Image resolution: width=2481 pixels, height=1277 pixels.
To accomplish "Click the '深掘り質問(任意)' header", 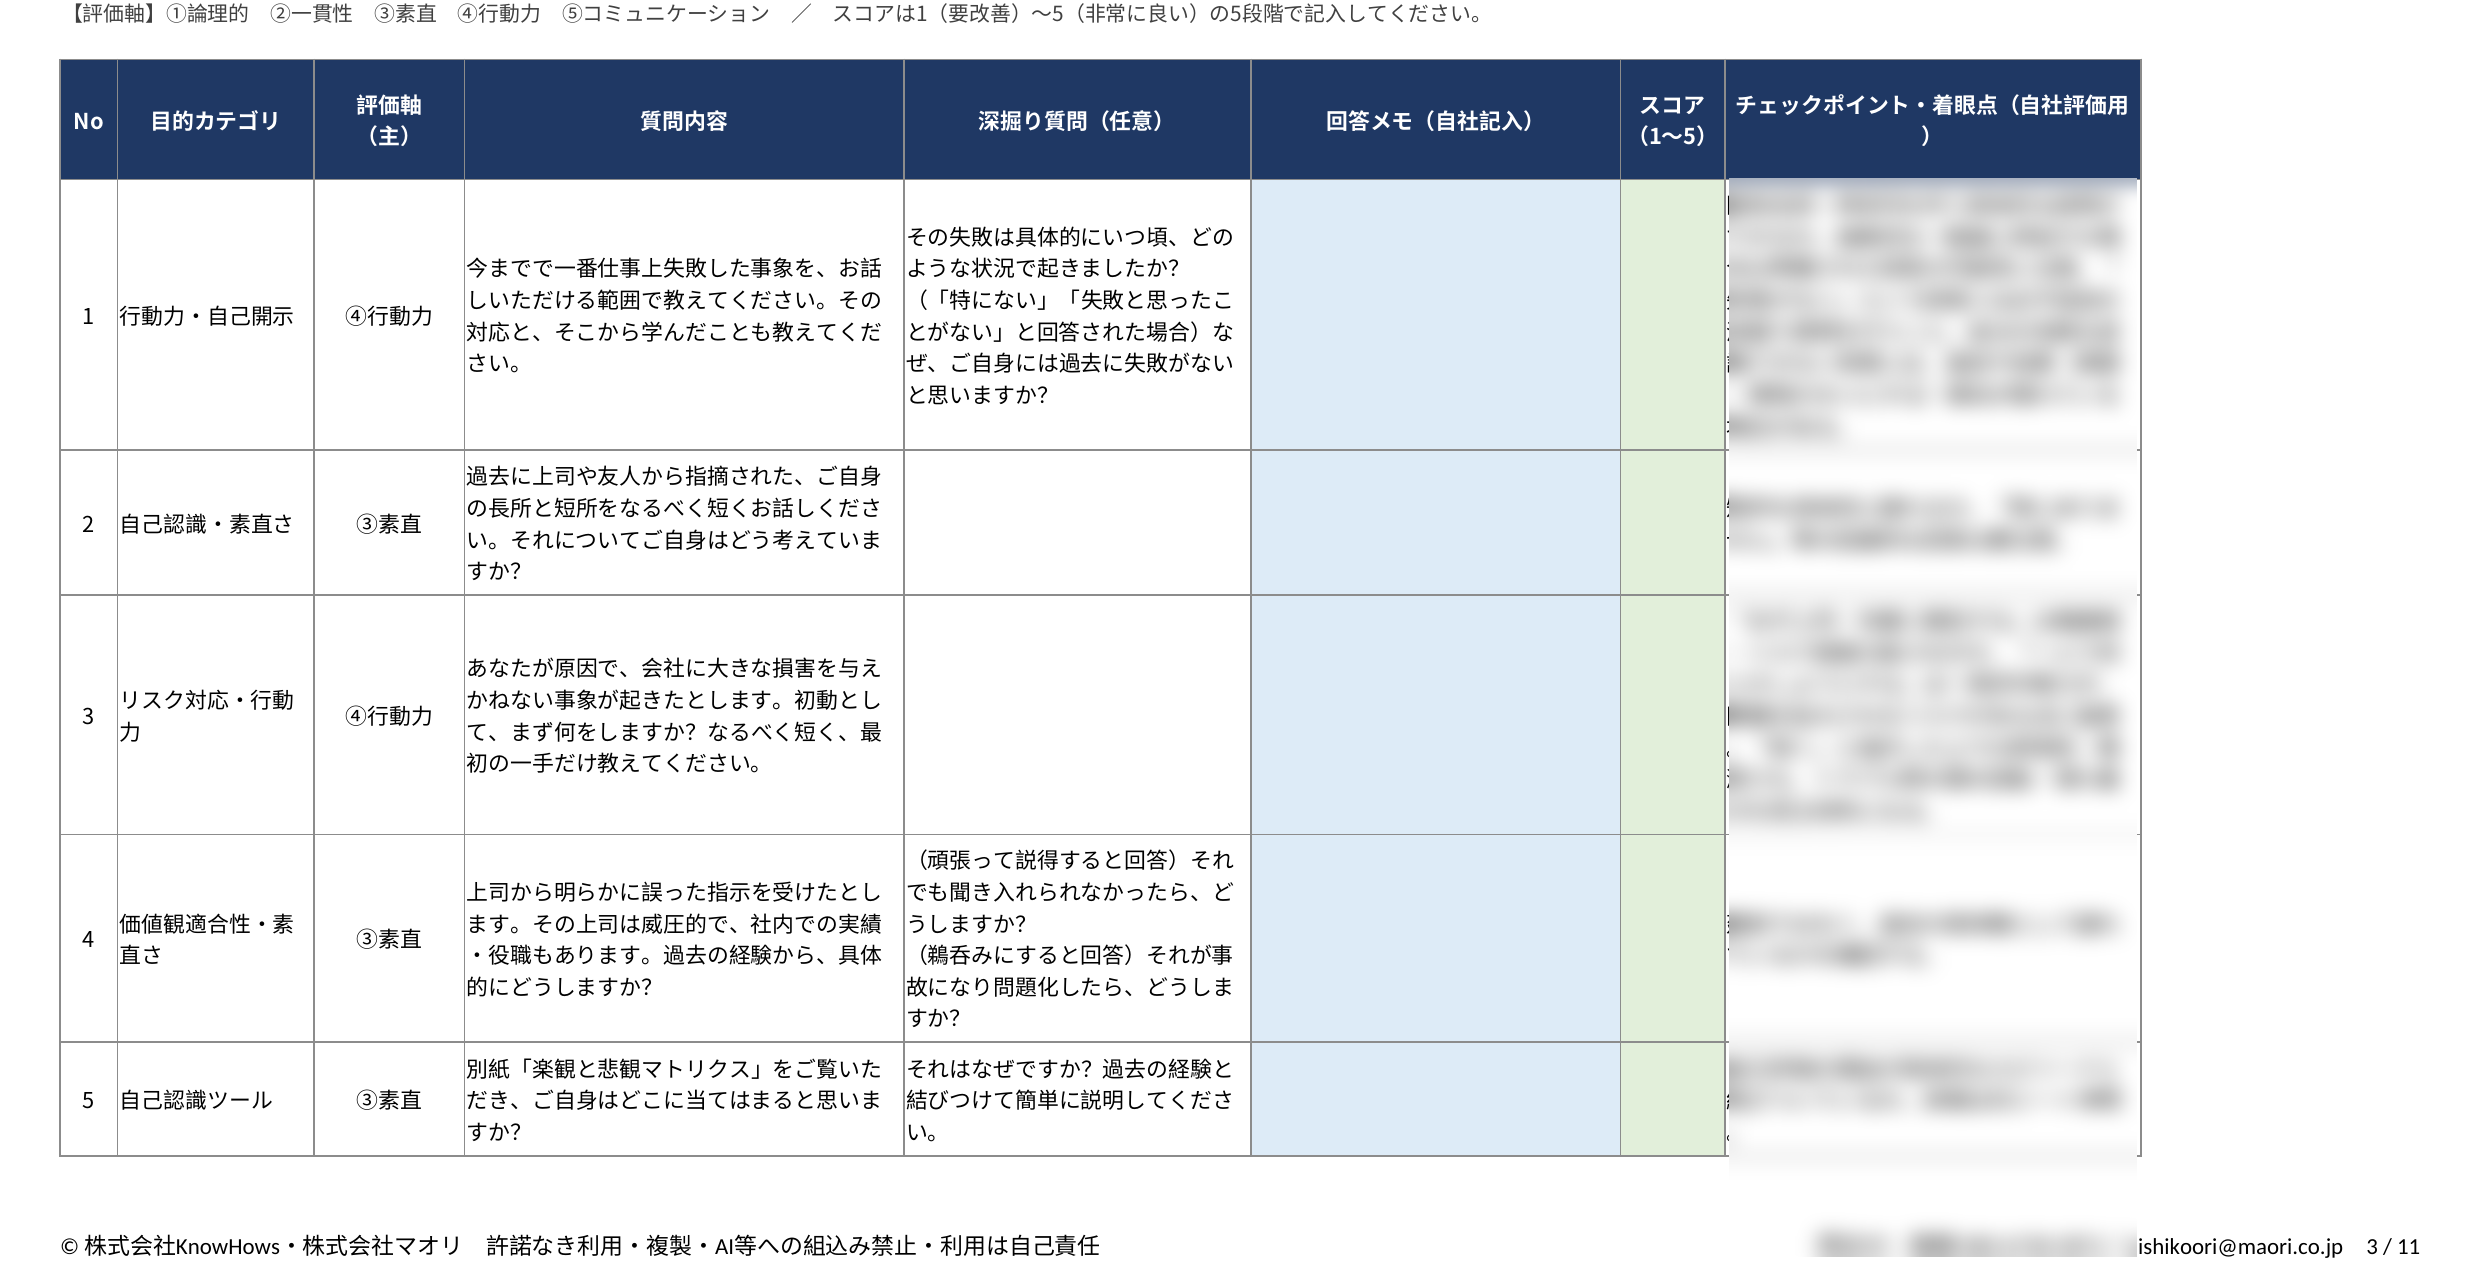I will coord(1077,120).
